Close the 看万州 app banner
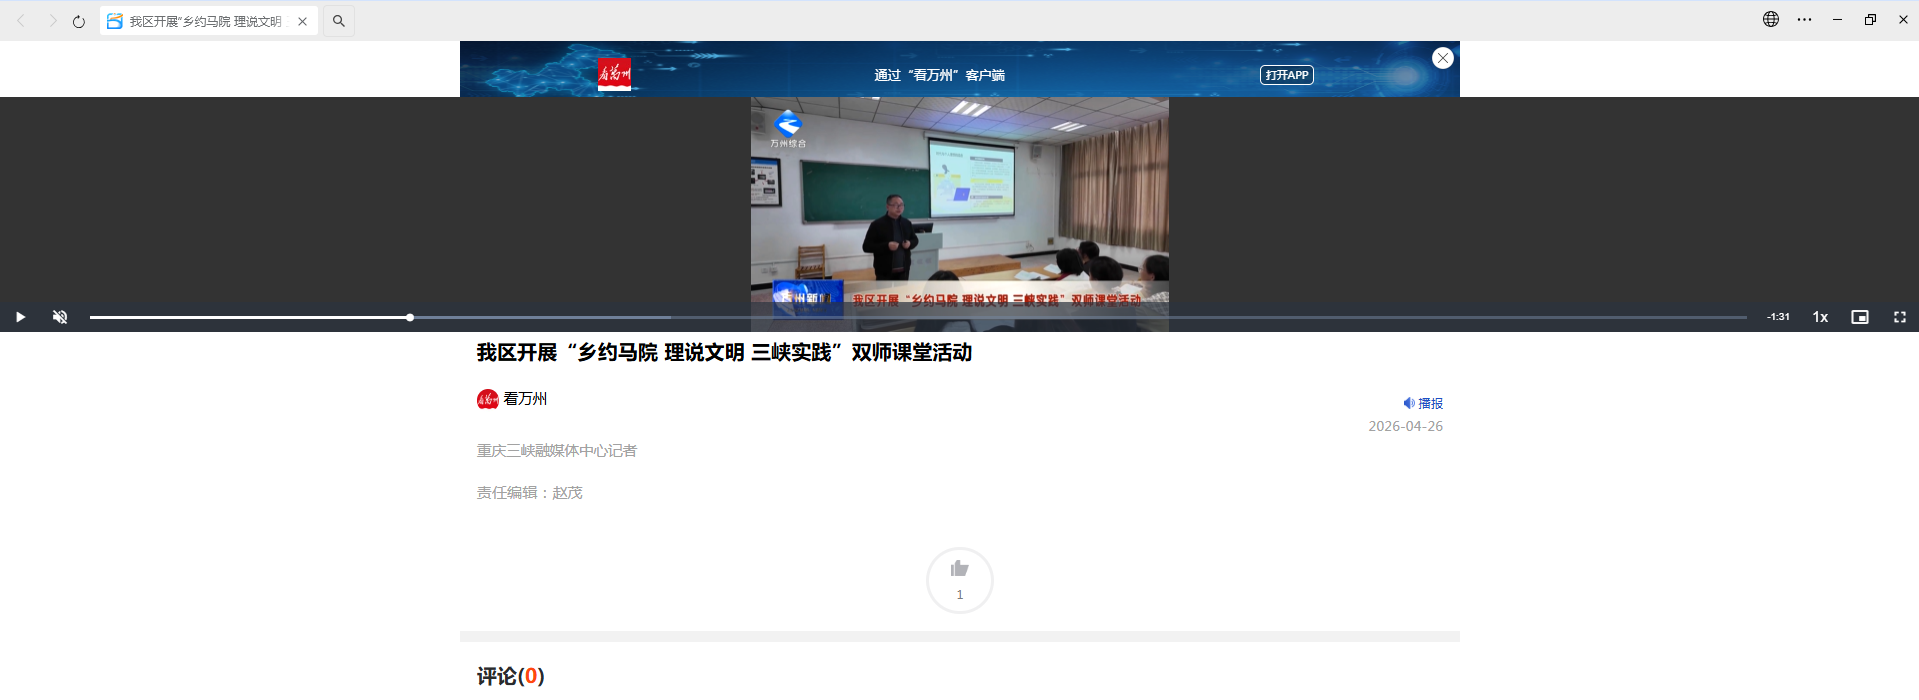Image resolution: width=1919 pixels, height=700 pixels. (1442, 58)
